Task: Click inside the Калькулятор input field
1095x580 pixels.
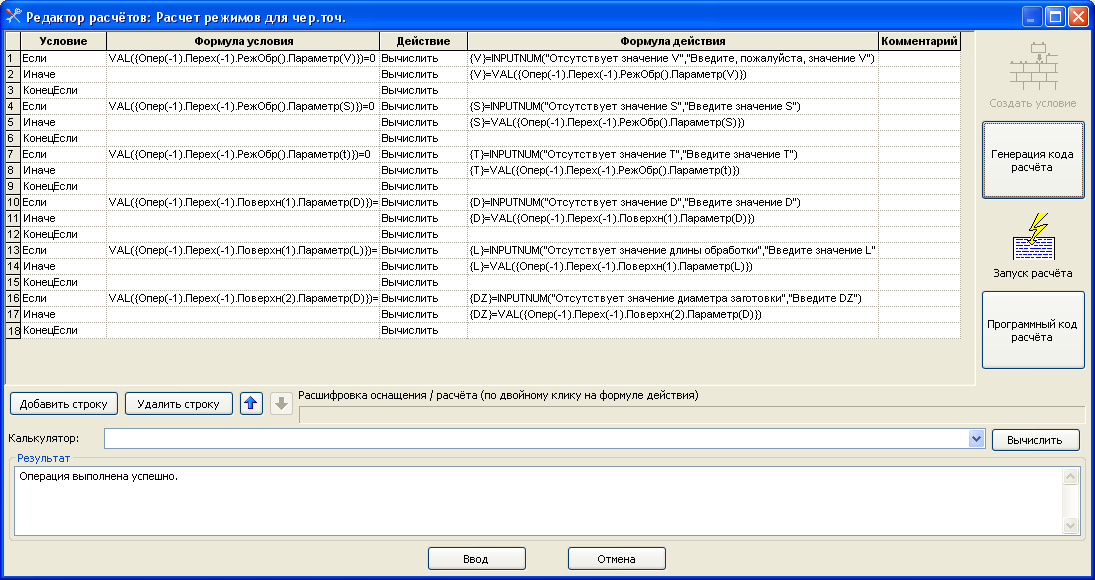Action: point(535,439)
